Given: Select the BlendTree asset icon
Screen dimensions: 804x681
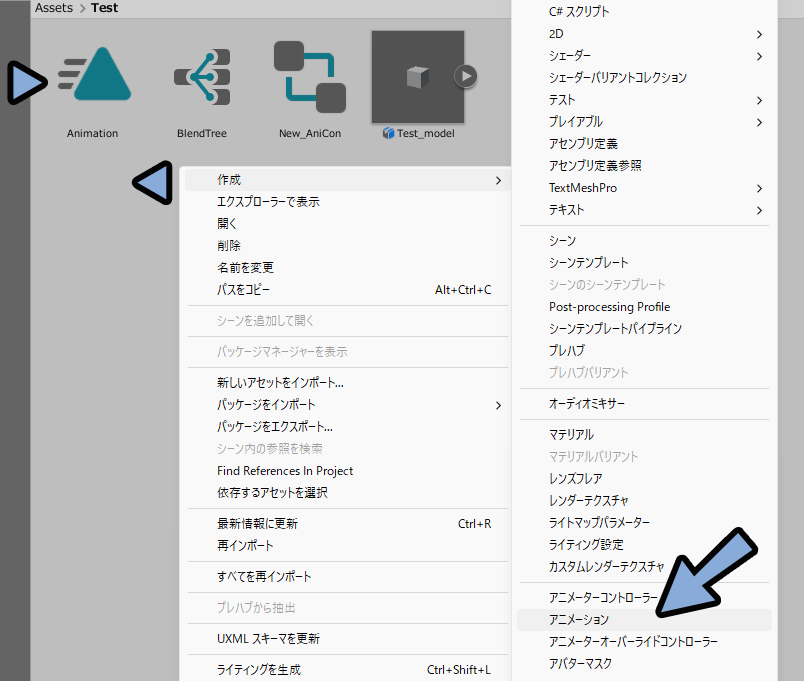Looking at the screenshot, I should pos(202,77).
